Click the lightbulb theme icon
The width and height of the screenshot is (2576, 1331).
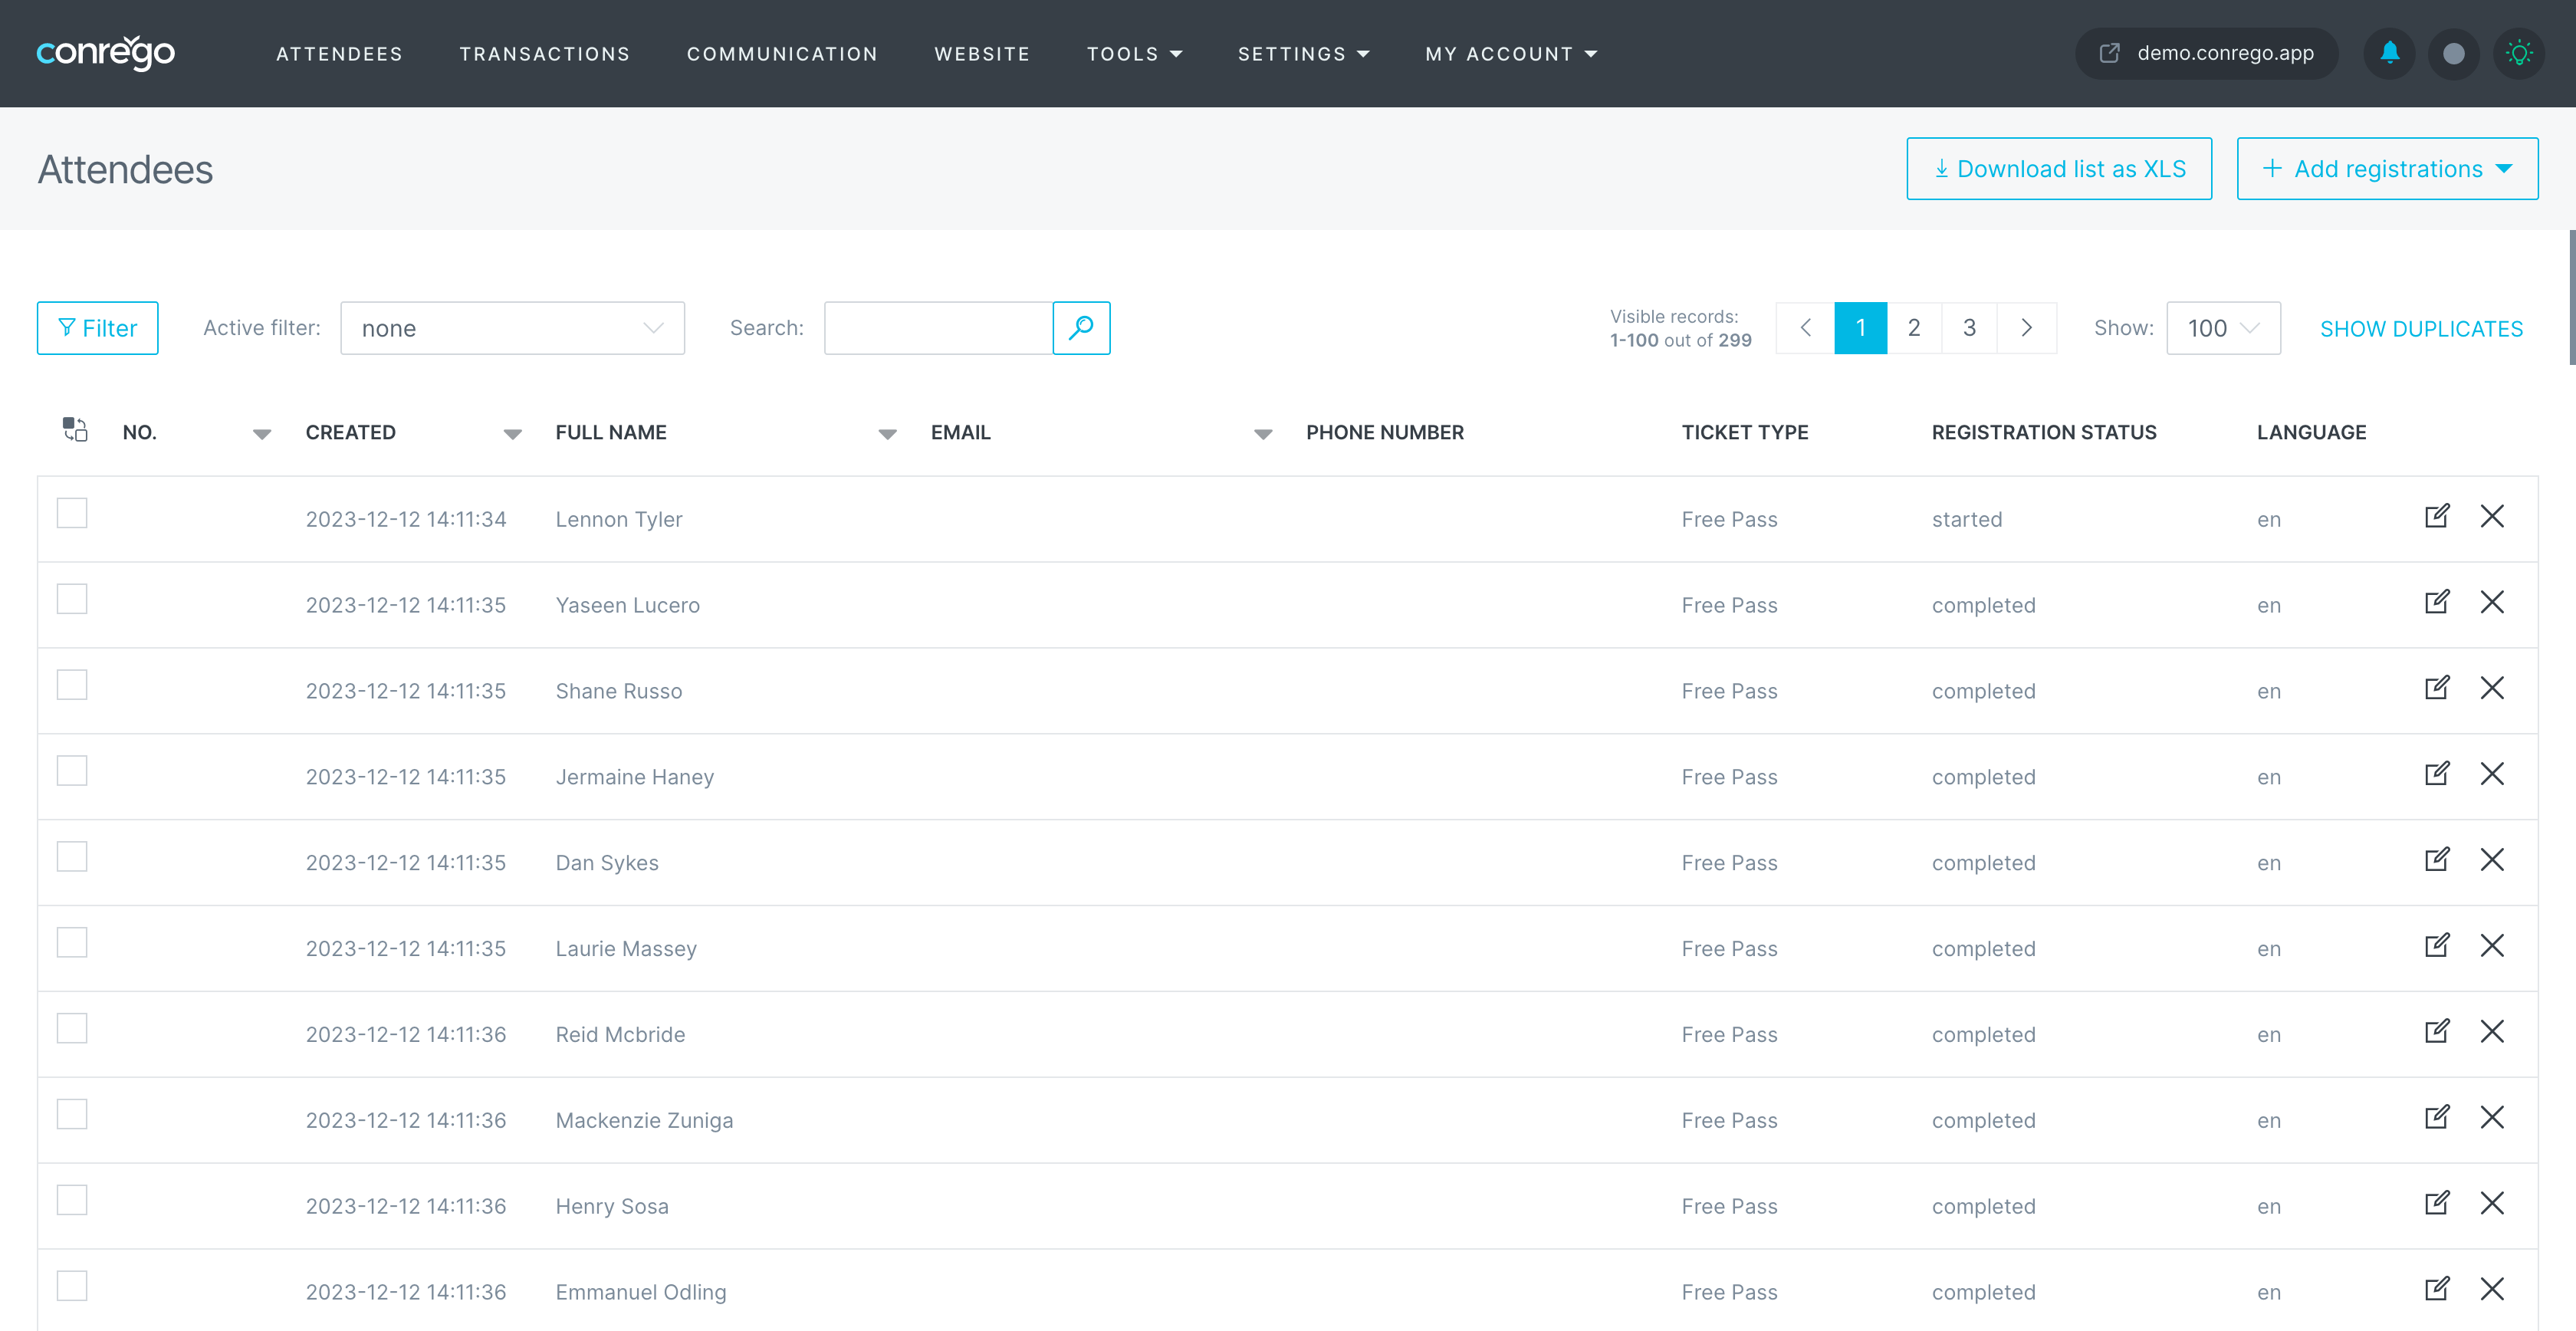point(2518,53)
